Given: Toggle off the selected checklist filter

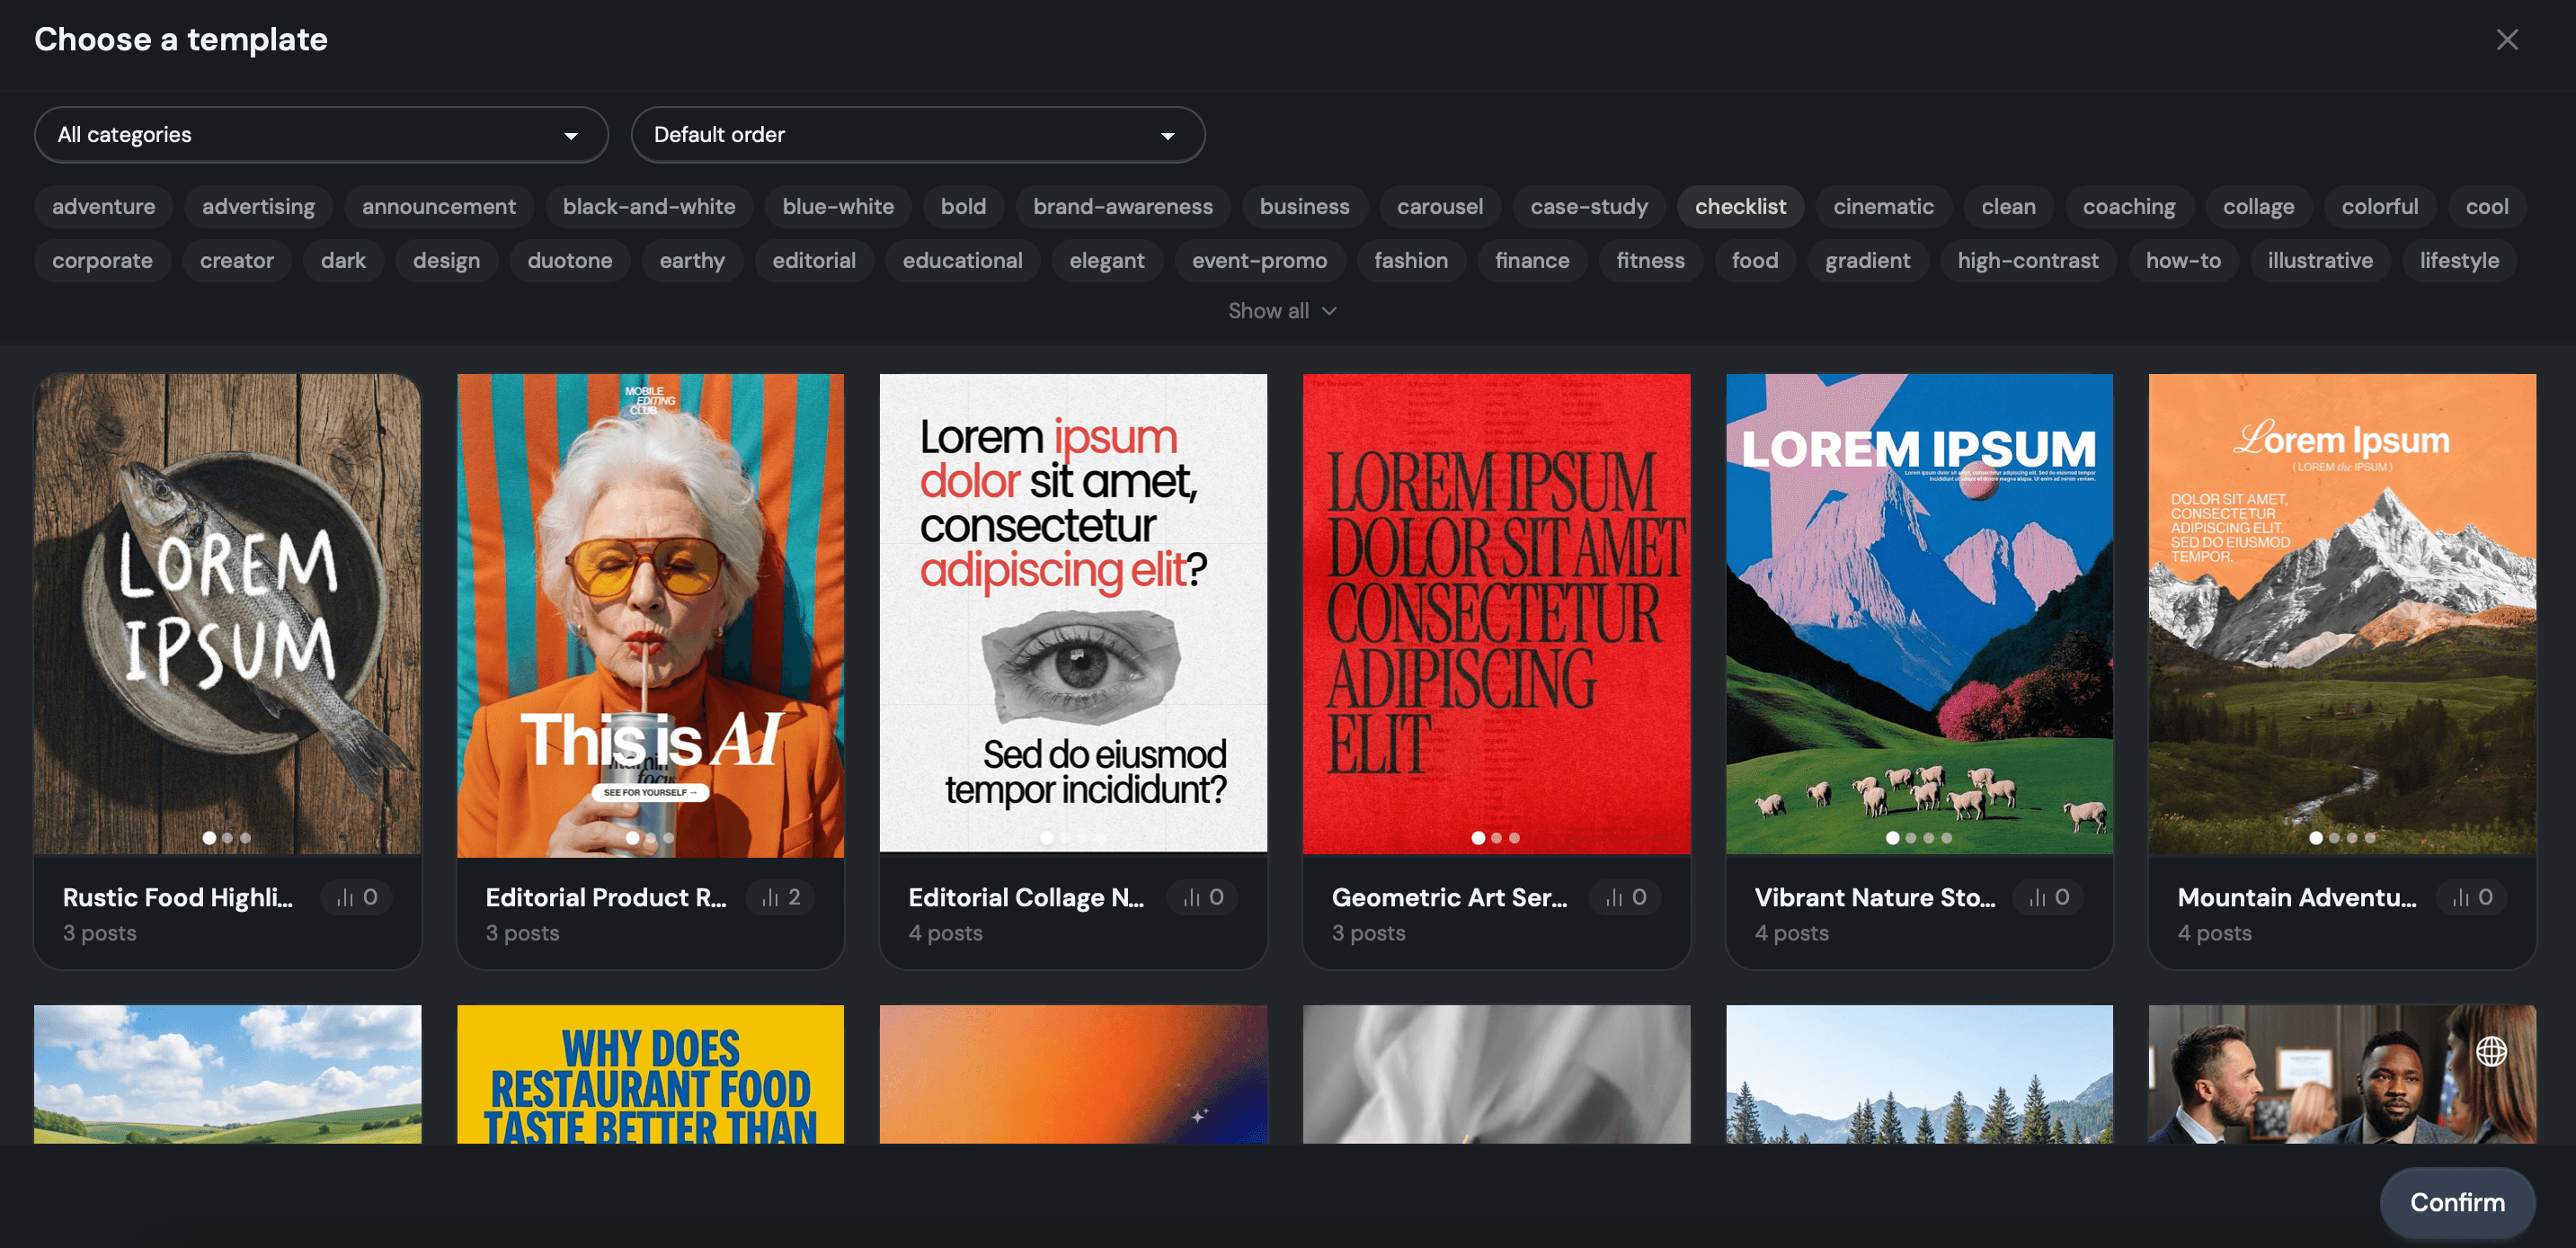Looking at the screenshot, I should point(1741,206).
